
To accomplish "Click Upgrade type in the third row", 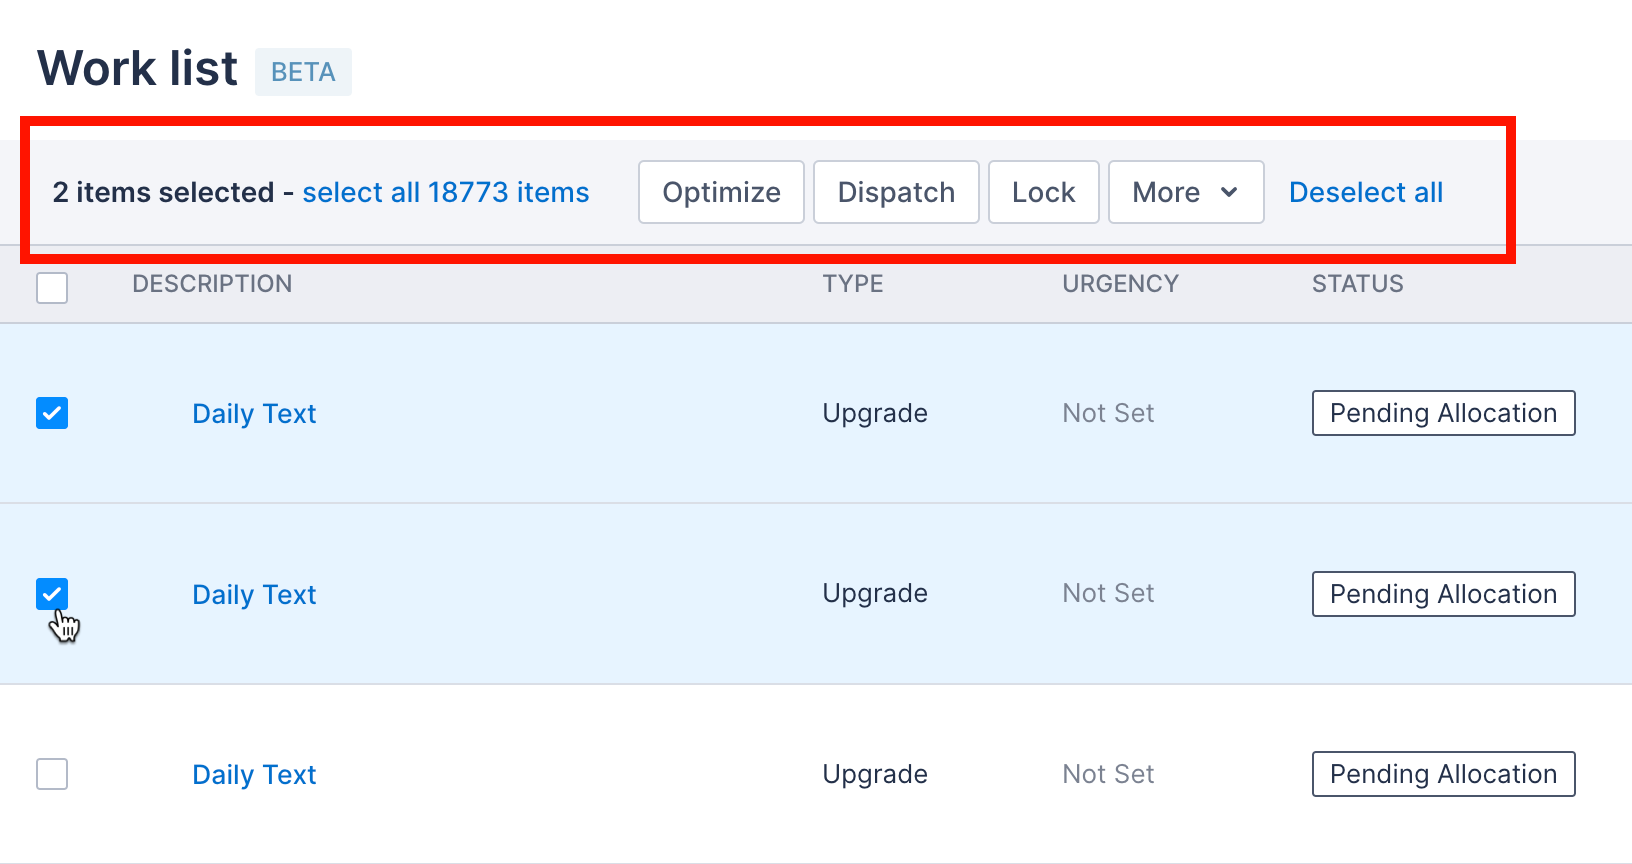I will point(875,775).
